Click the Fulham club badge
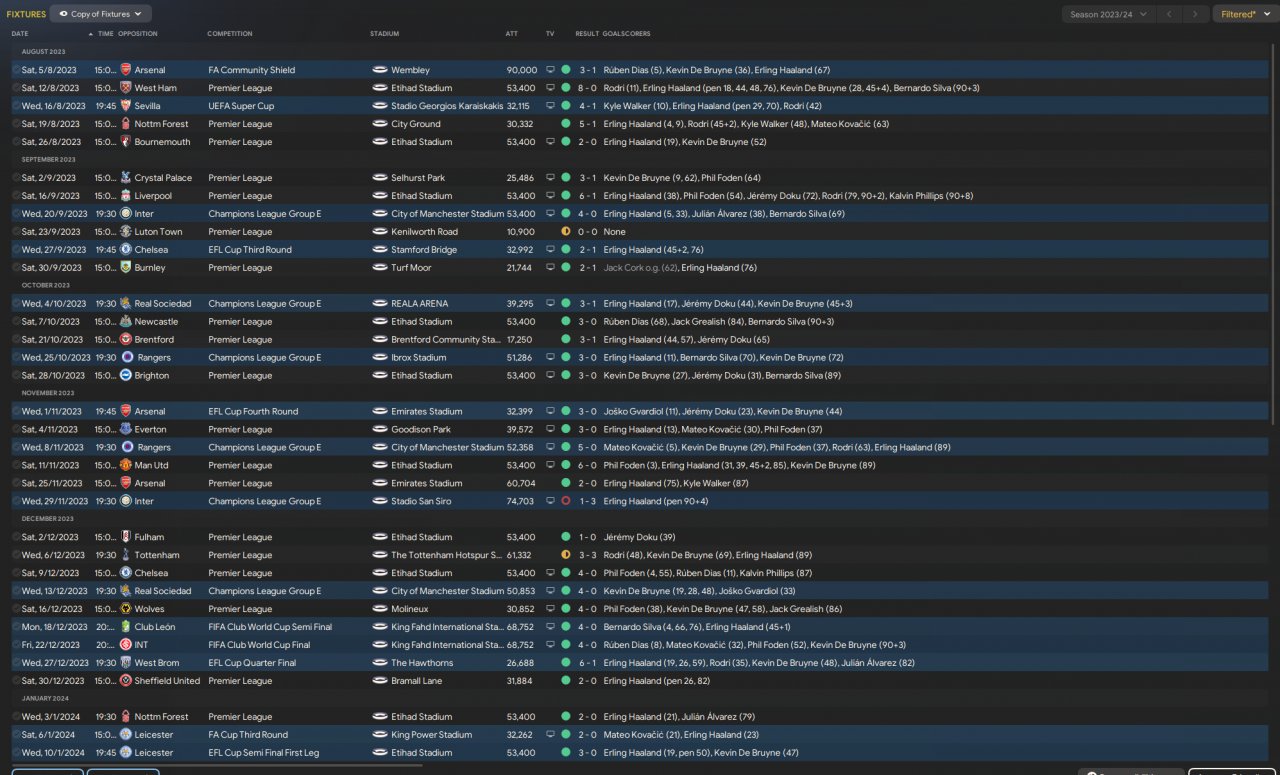 125,538
